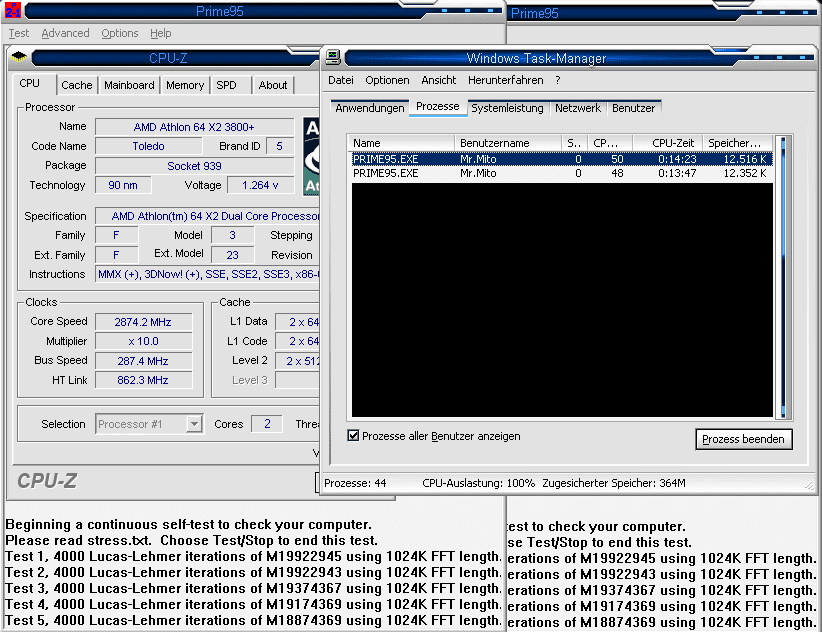The height and width of the screenshot is (632, 822).
Task: Click the Brand ID value '5'
Action: 279,146
